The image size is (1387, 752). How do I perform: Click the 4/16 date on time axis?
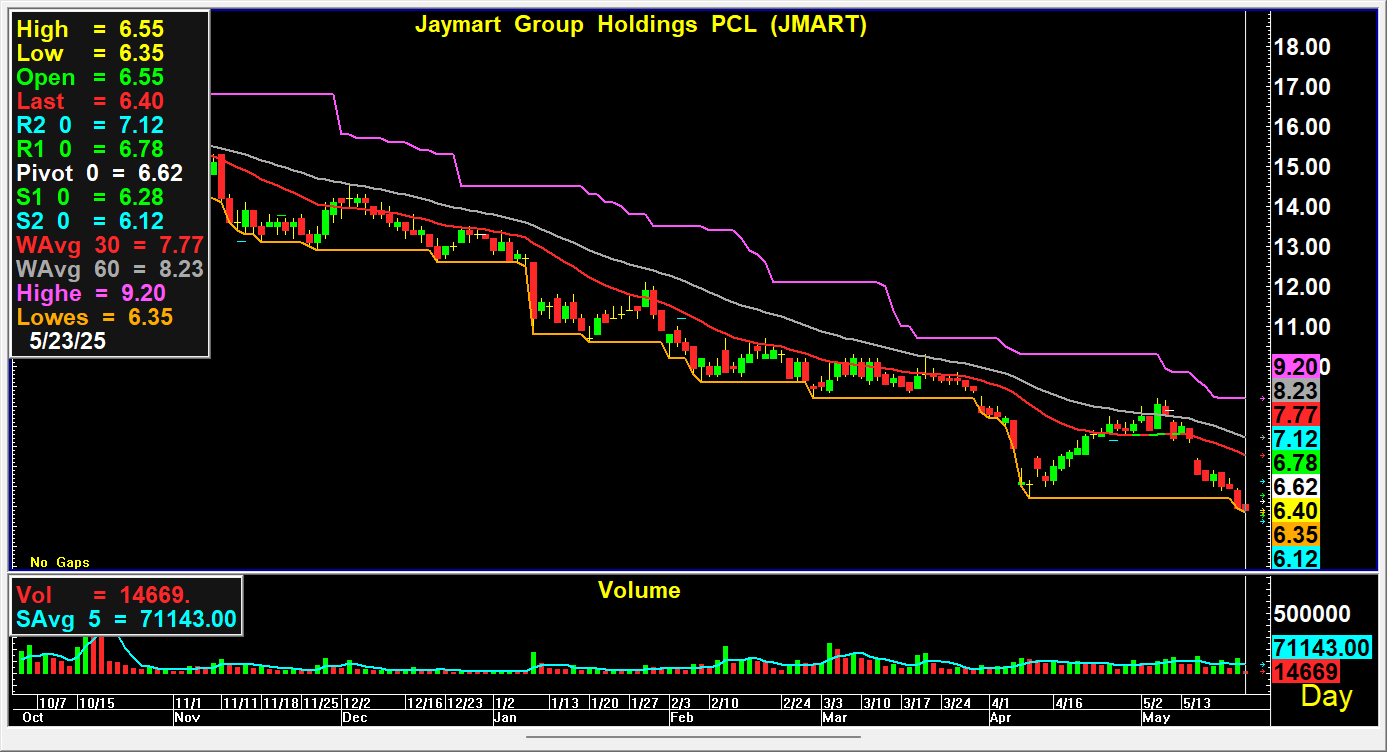1070,703
